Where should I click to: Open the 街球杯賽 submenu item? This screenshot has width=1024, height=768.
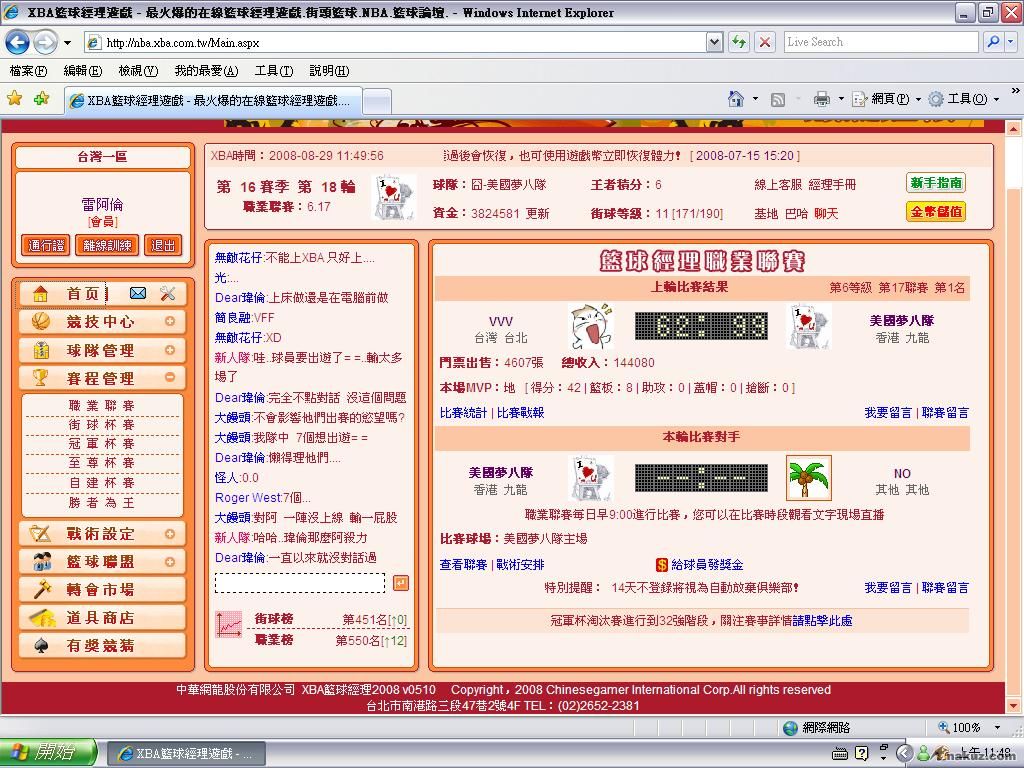pos(102,424)
